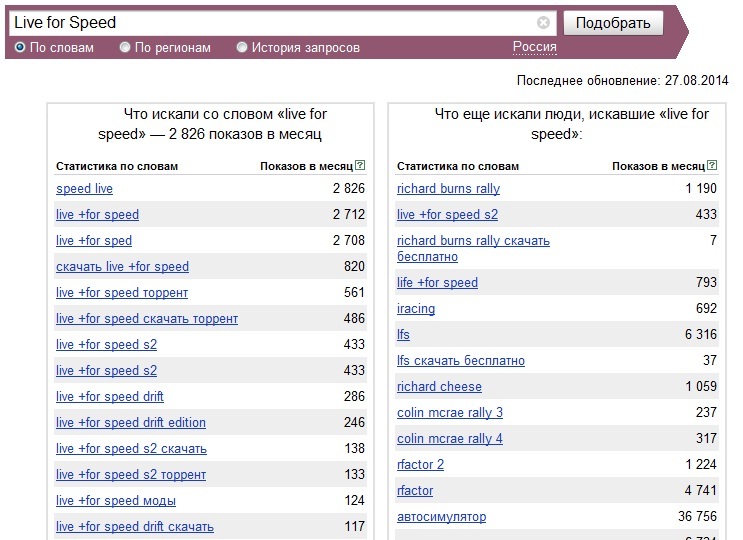Viewport: 743px width, 540px height.
Task: Open 'live +for speed s2 скачать' link
Action: pos(131,449)
